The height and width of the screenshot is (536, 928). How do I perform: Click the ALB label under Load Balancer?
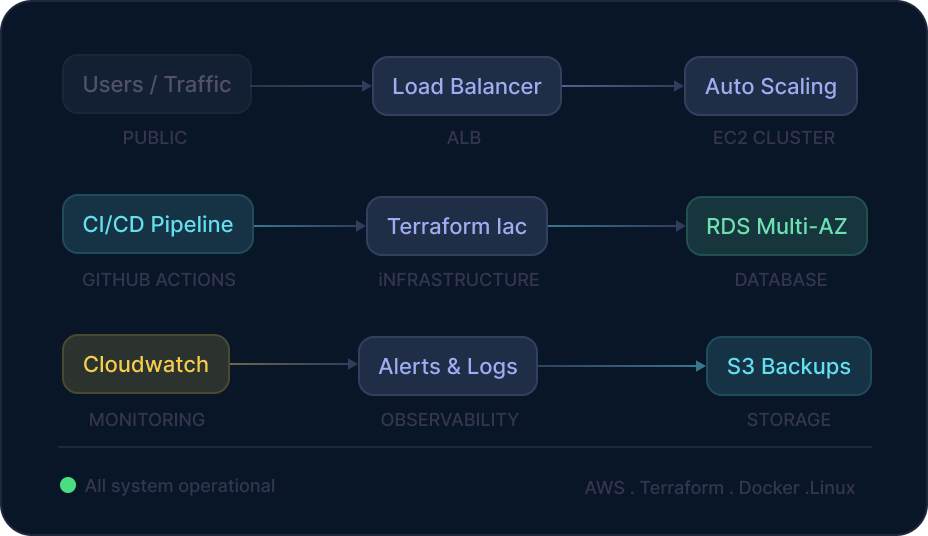464,138
